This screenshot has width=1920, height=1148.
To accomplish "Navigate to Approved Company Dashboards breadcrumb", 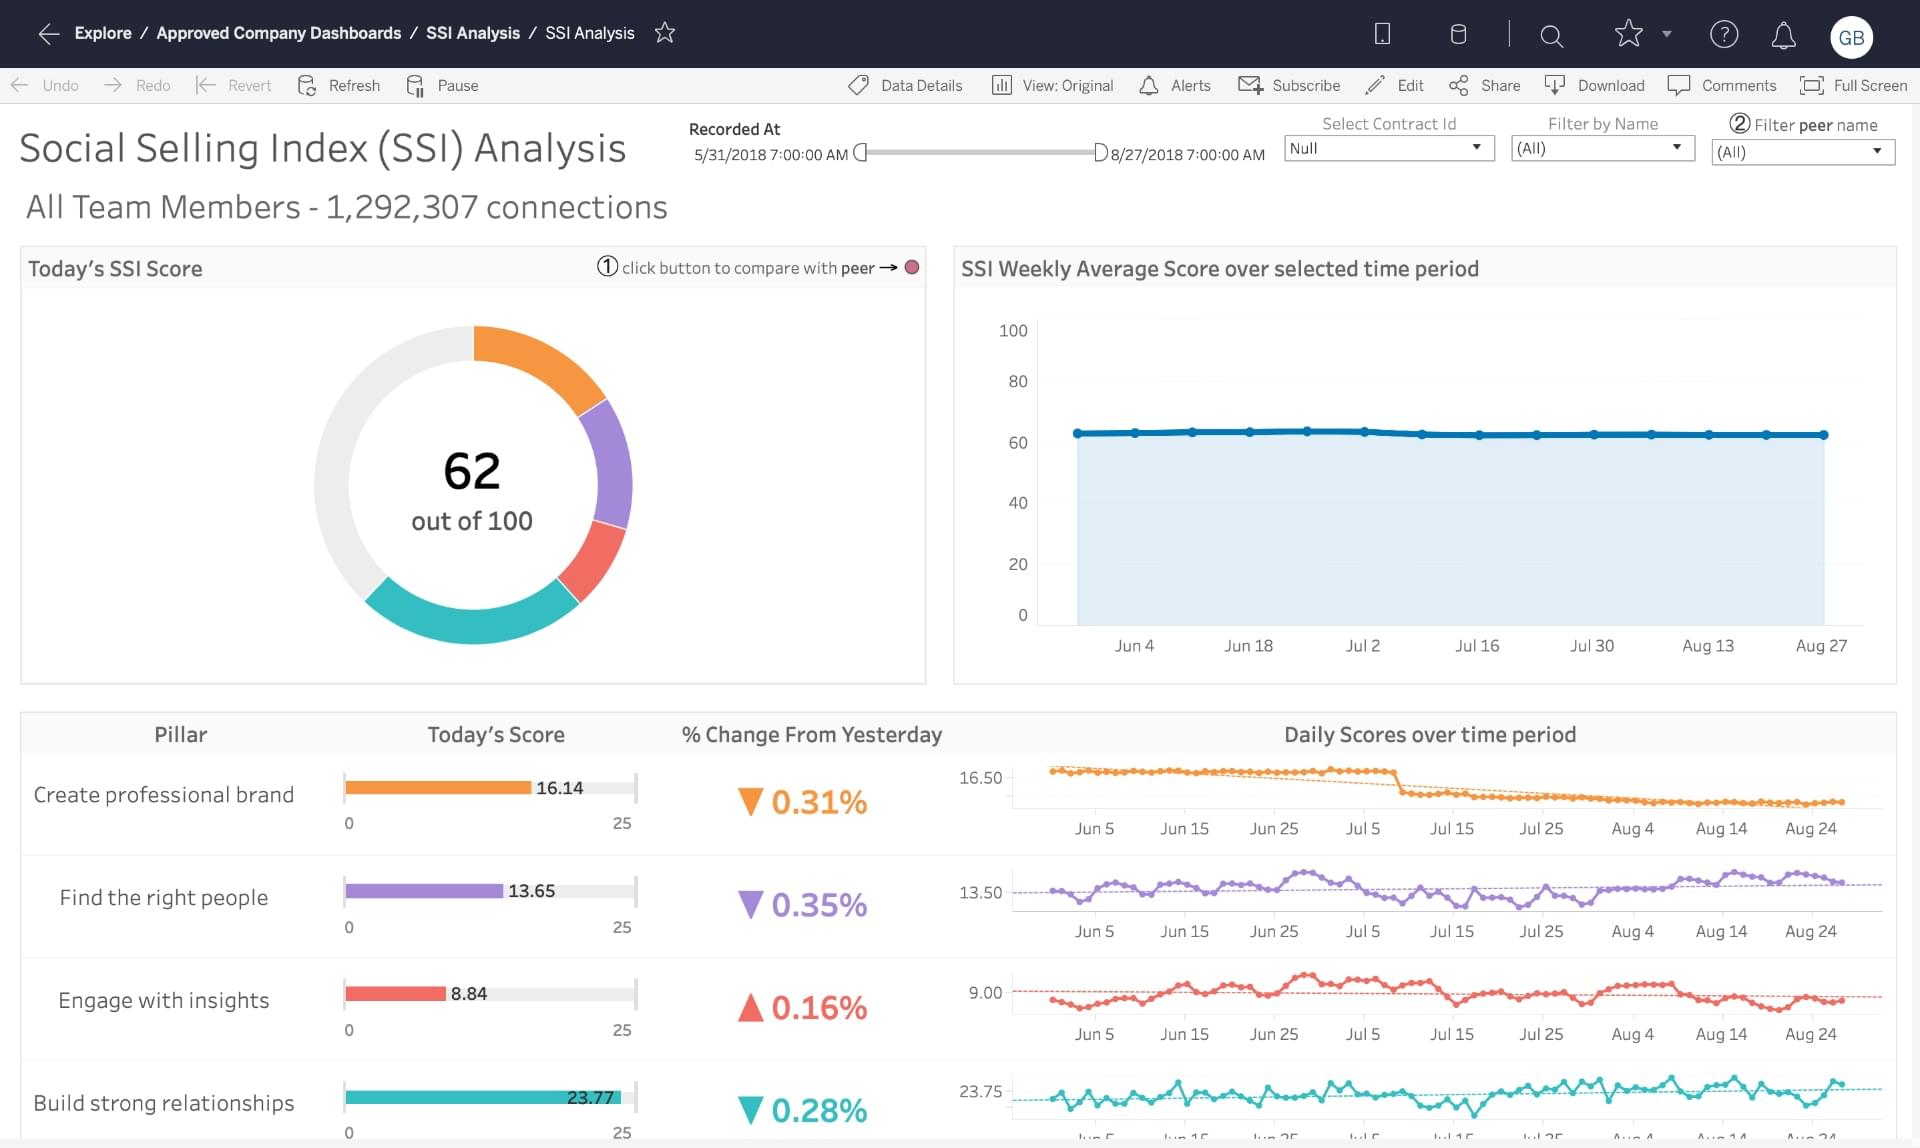I will [278, 33].
